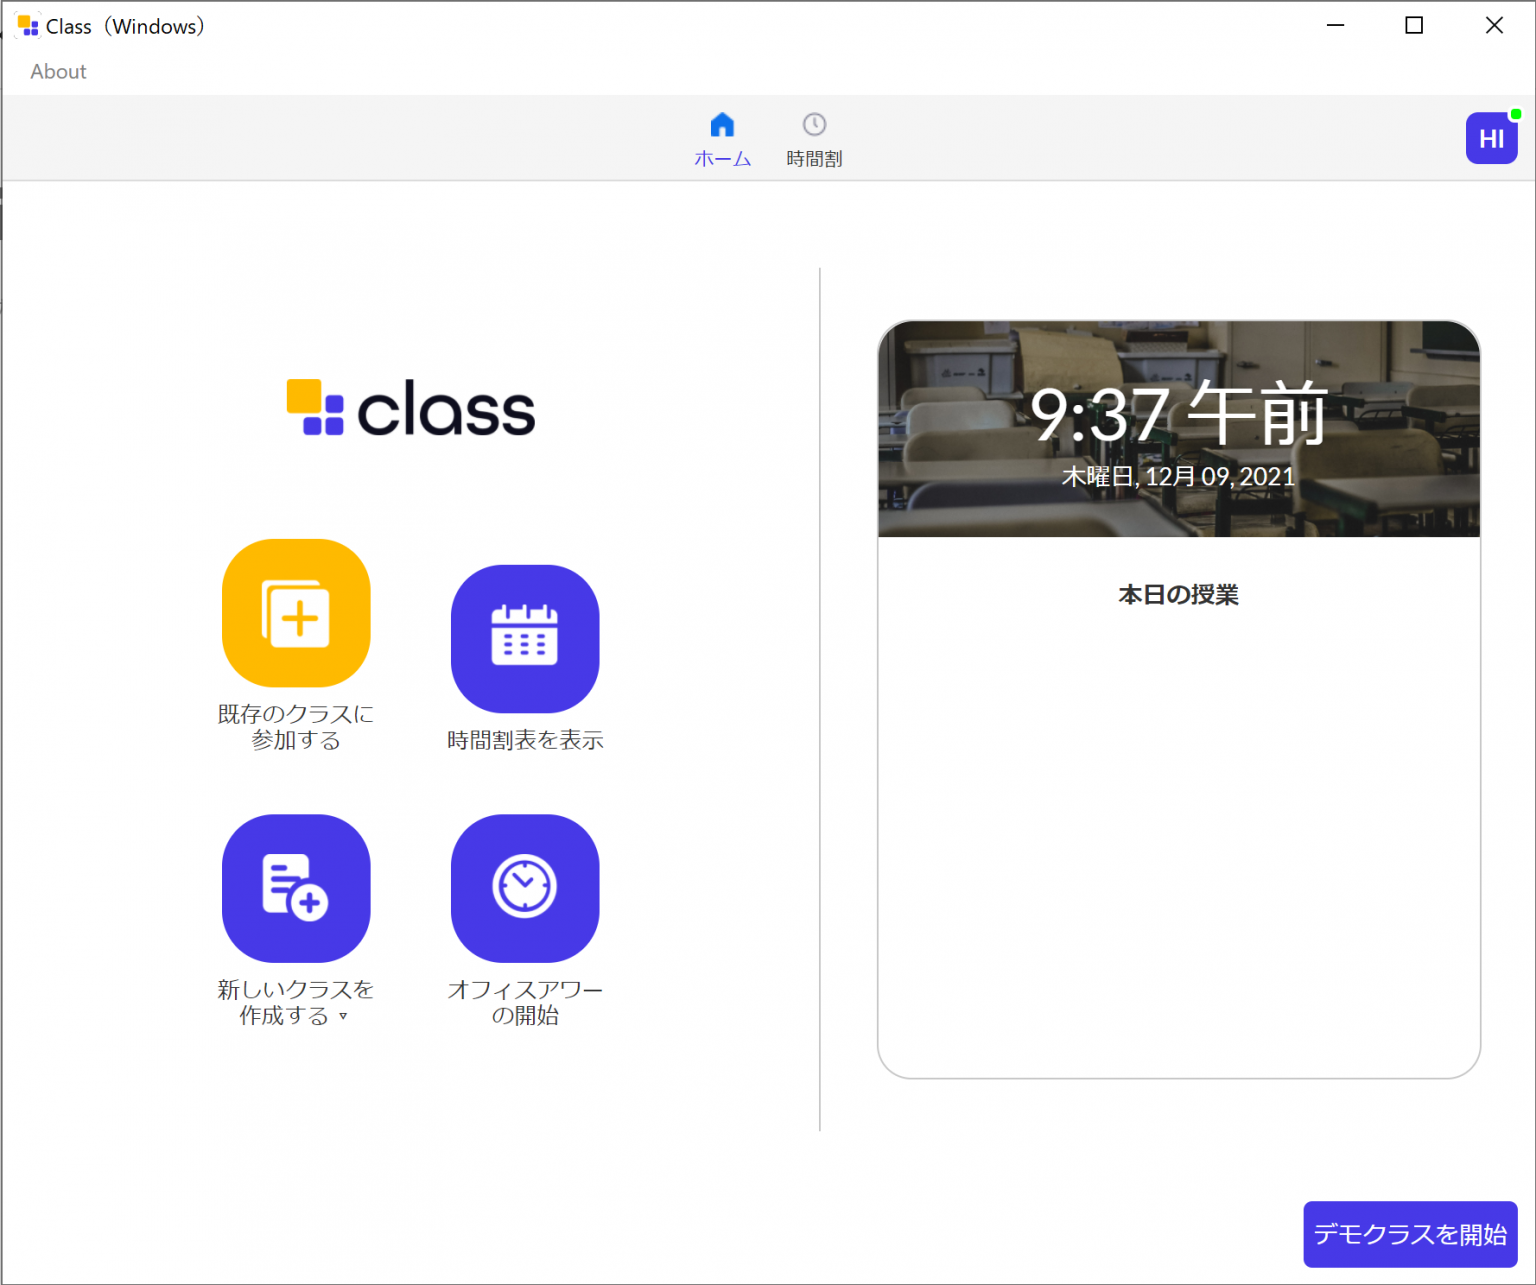Image resolution: width=1536 pixels, height=1285 pixels.
Task: Maximize the Class window
Action: pyautogui.click(x=1414, y=26)
